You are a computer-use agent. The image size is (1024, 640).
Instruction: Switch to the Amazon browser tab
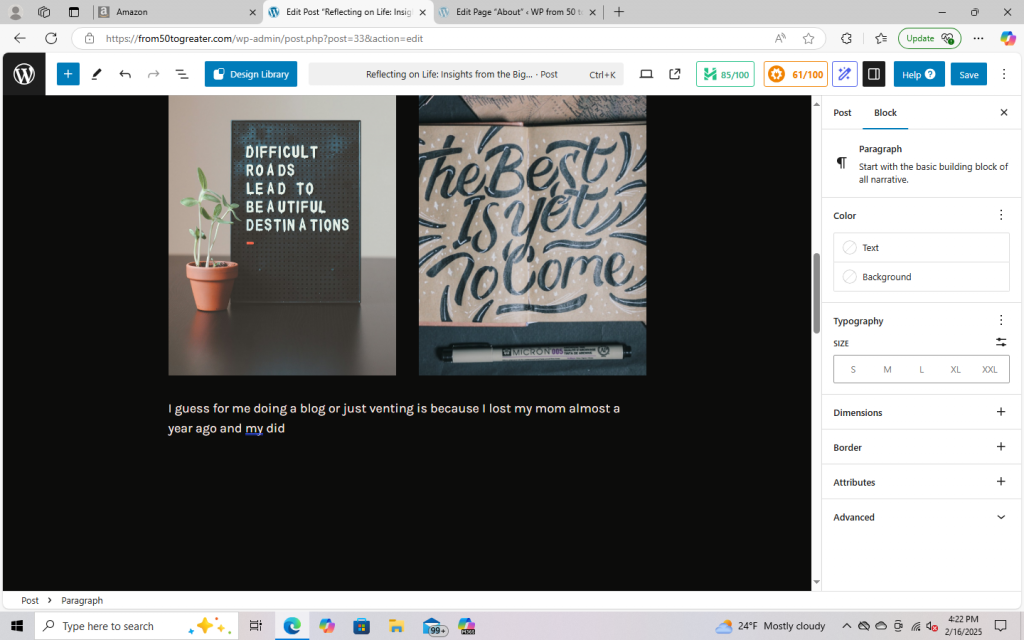(x=175, y=12)
